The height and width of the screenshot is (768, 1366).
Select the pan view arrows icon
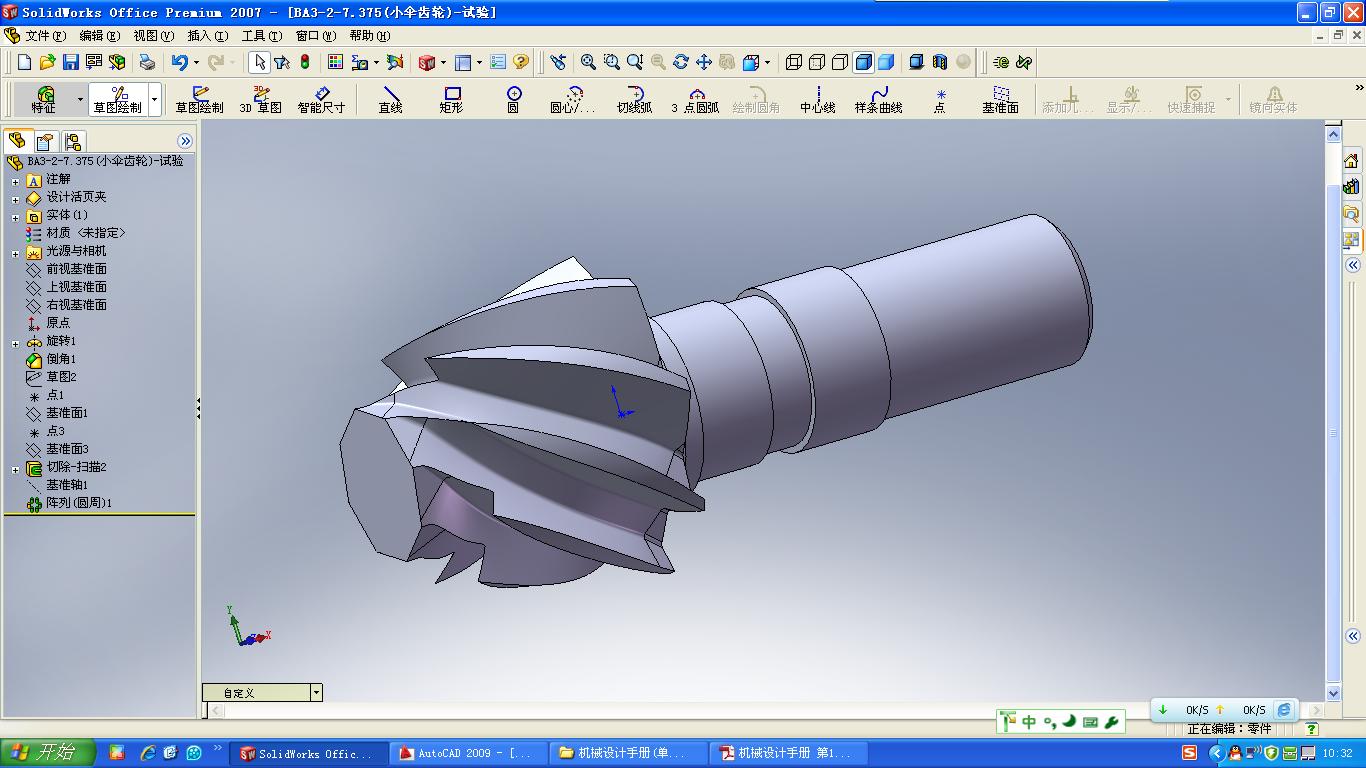point(704,62)
